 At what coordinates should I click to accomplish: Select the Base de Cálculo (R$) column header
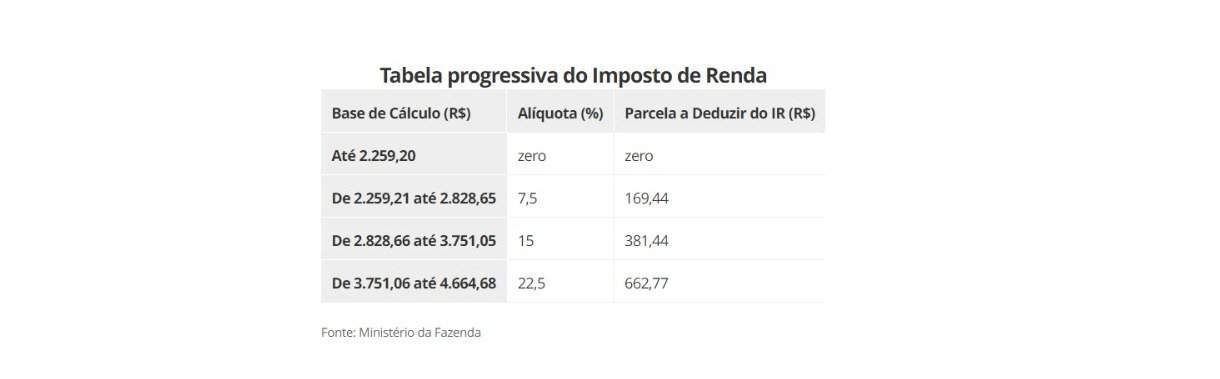(401, 113)
